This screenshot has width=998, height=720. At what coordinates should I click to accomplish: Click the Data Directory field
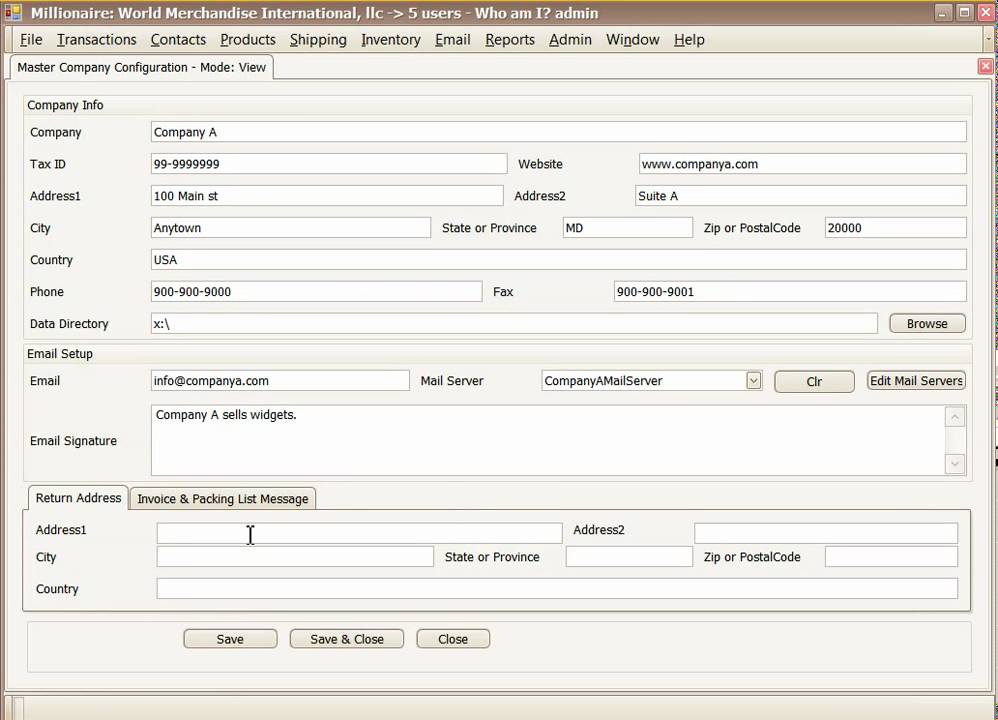point(514,323)
